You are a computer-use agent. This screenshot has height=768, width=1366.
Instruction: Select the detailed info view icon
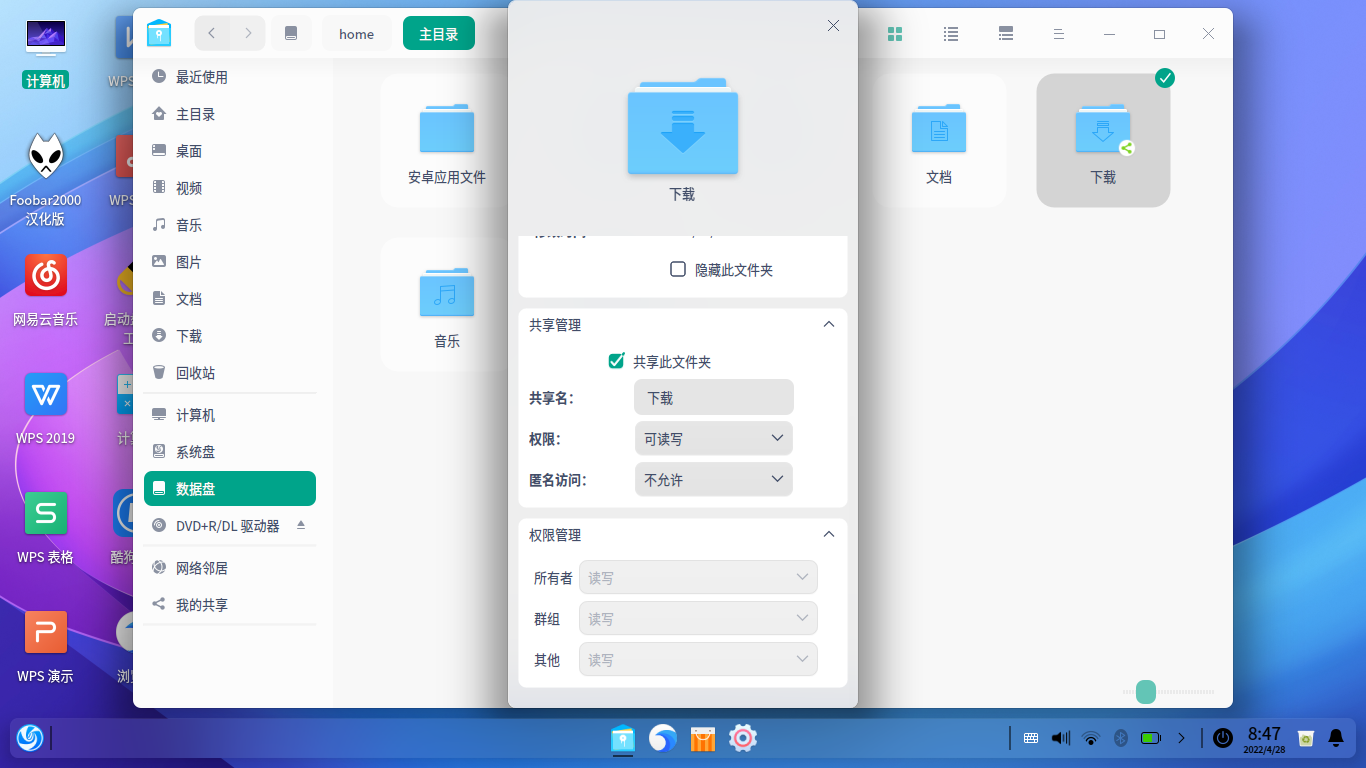(x=1005, y=33)
